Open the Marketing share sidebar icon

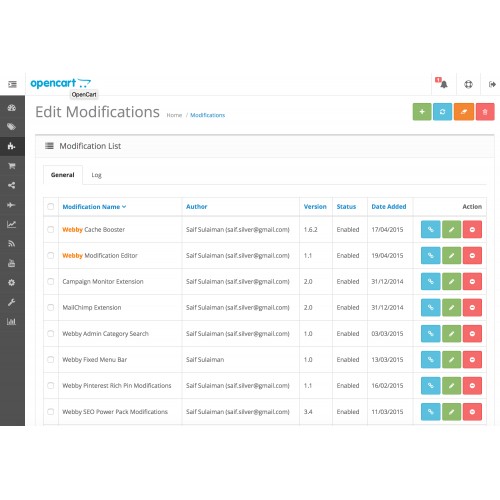click(x=12, y=185)
